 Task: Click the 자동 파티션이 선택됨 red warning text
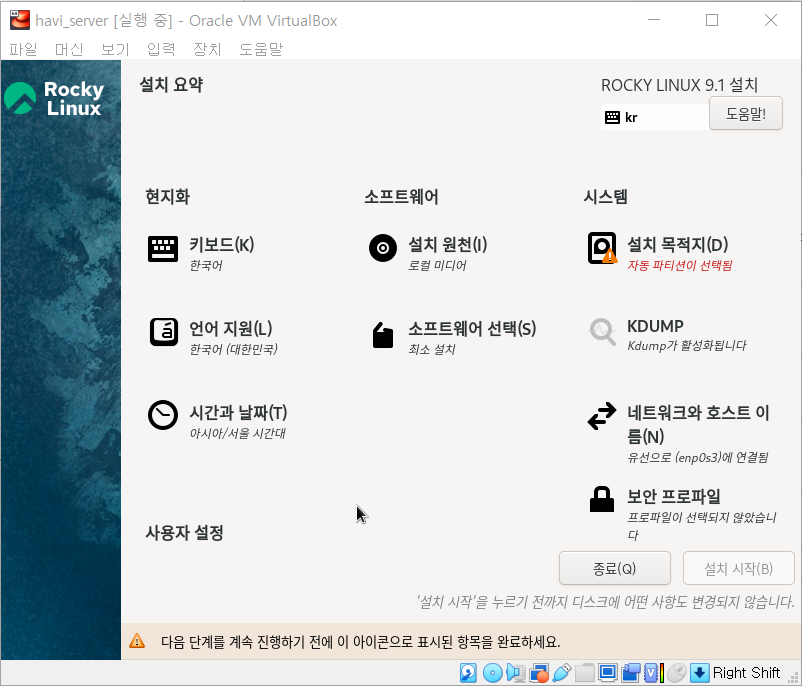click(x=680, y=265)
